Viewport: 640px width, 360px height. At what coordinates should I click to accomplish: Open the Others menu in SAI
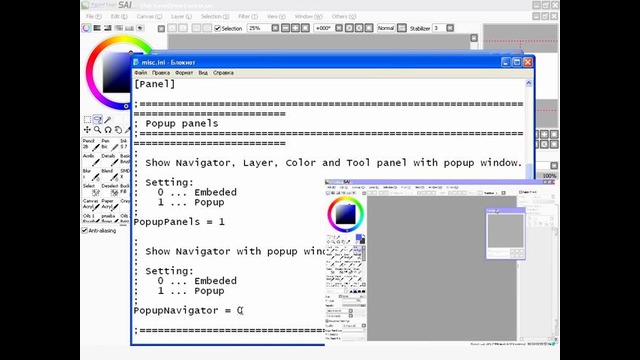pyautogui.click(x=344, y=16)
